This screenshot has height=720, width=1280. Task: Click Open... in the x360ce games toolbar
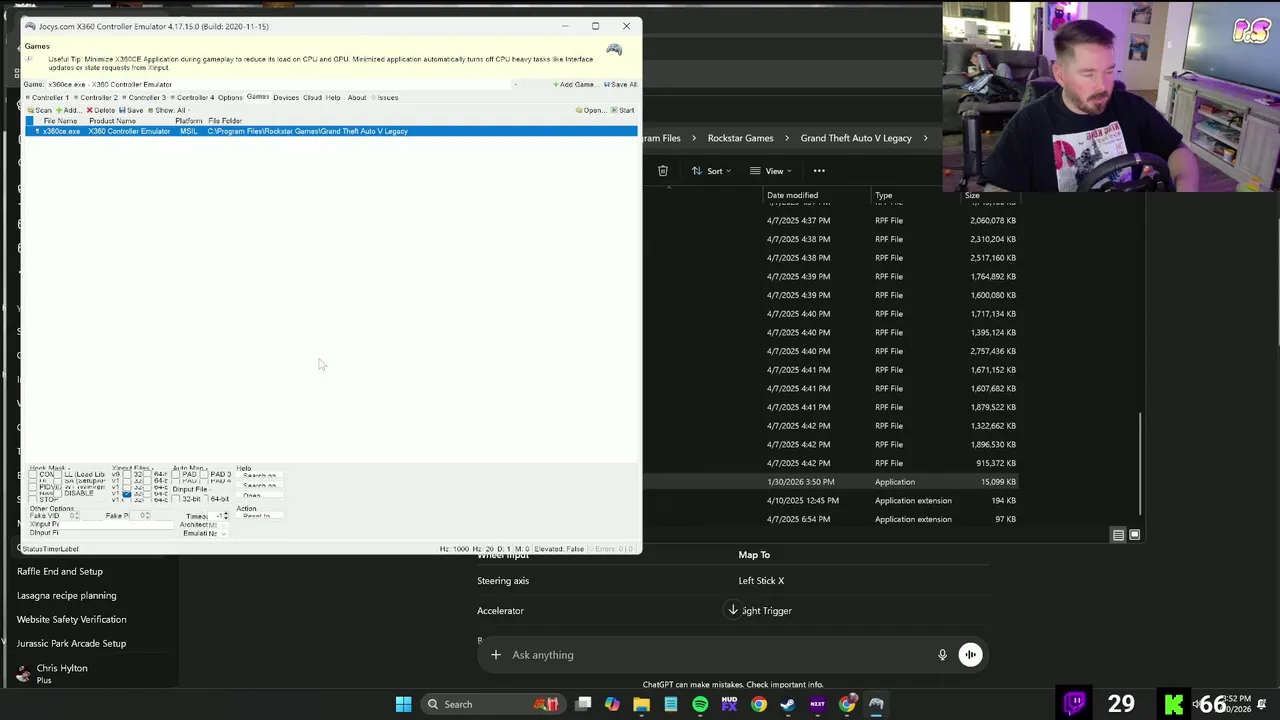point(591,110)
